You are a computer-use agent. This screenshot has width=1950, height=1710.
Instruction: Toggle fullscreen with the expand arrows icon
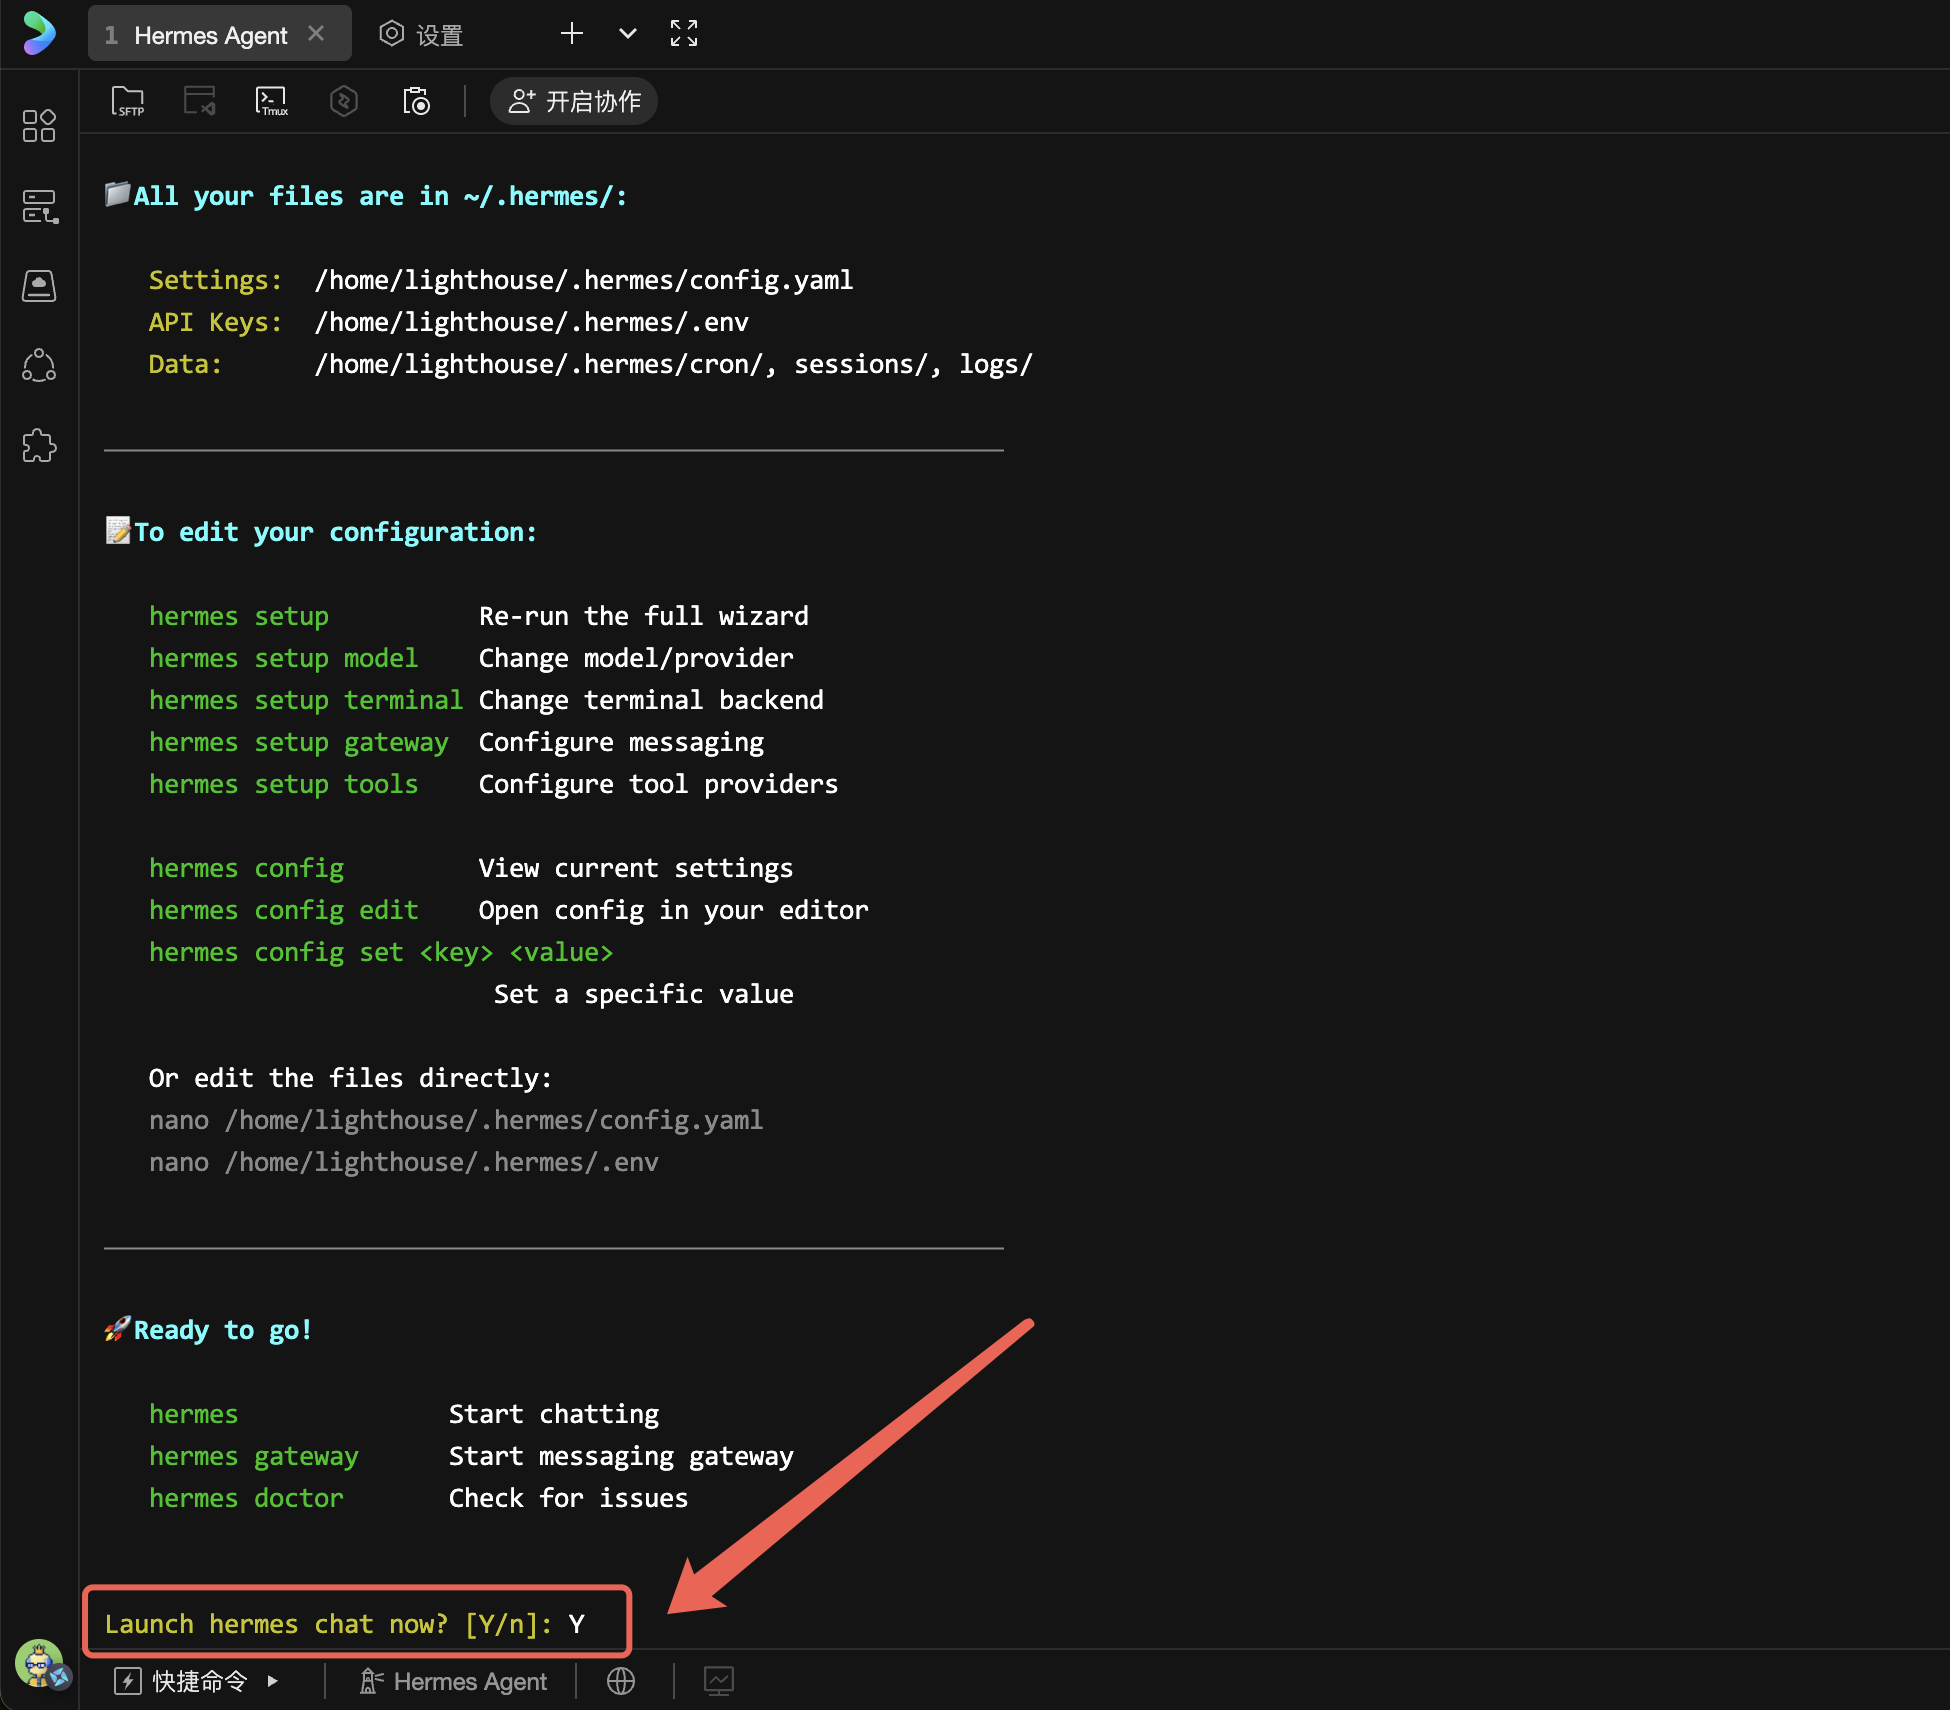pyautogui.click(x=684, y=34)
